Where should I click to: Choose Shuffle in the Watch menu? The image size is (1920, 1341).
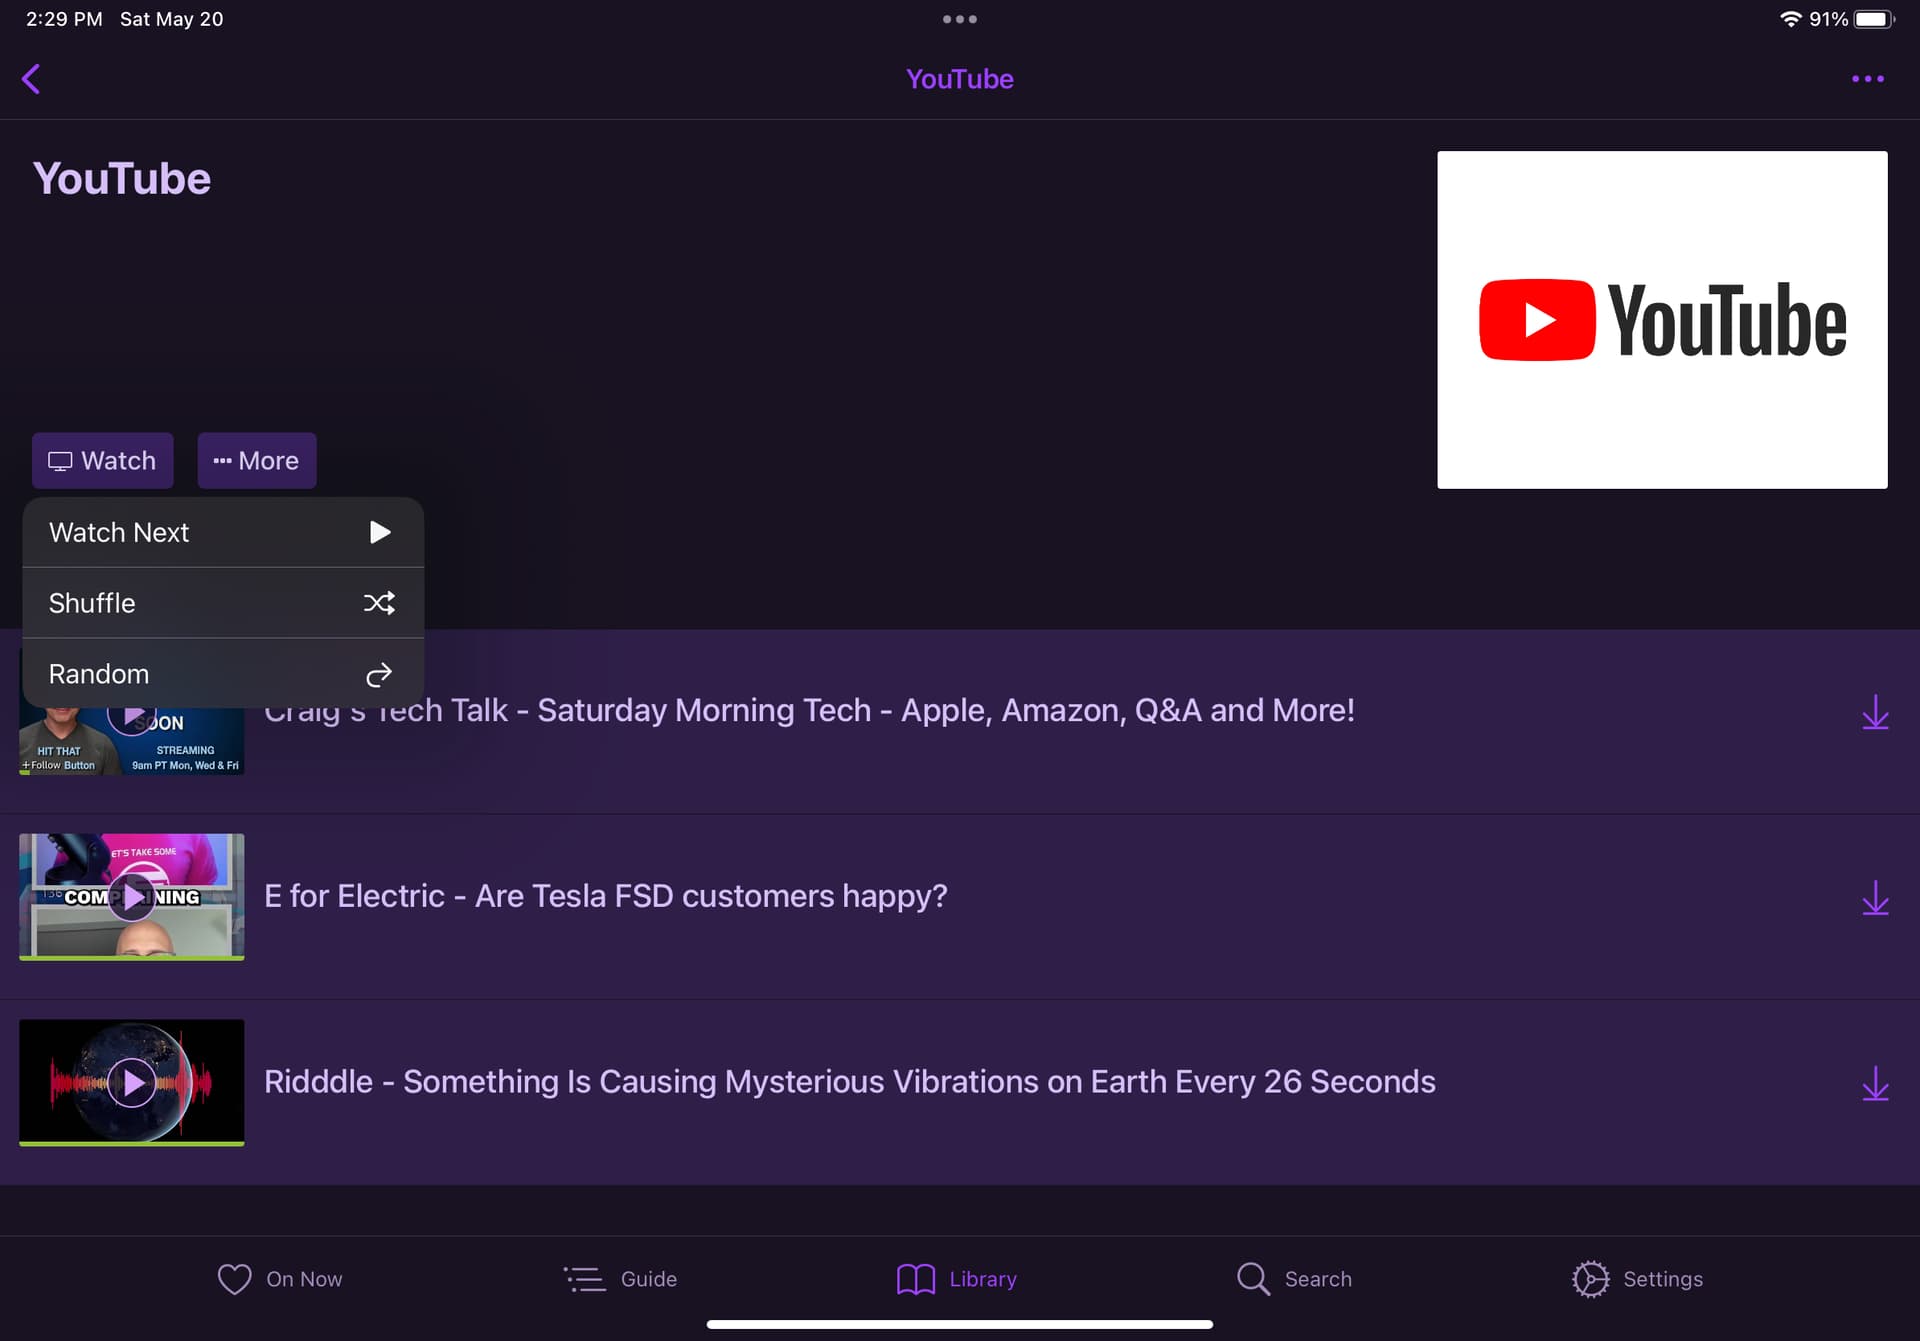coord(222,603)
